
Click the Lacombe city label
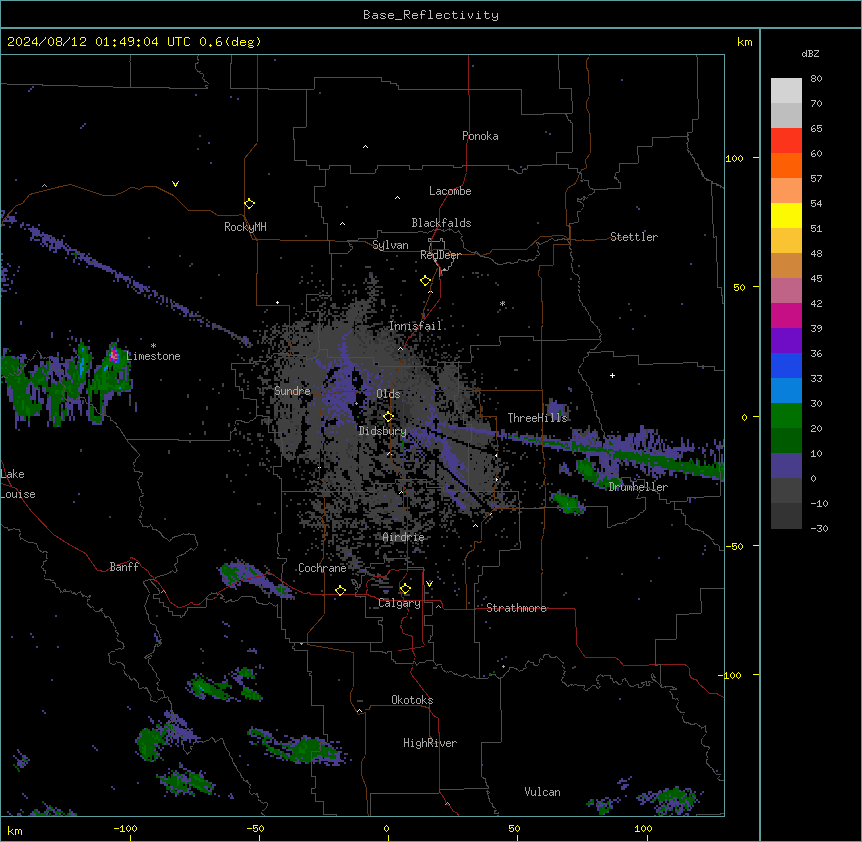(x=450, y=191)
